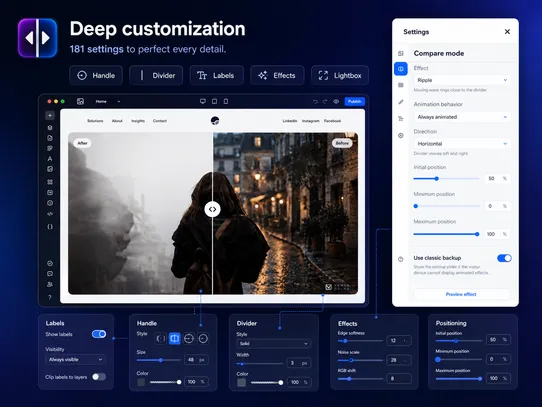Disable the Use classic backup toggle
Screen dimensions: 542x407
504,258
